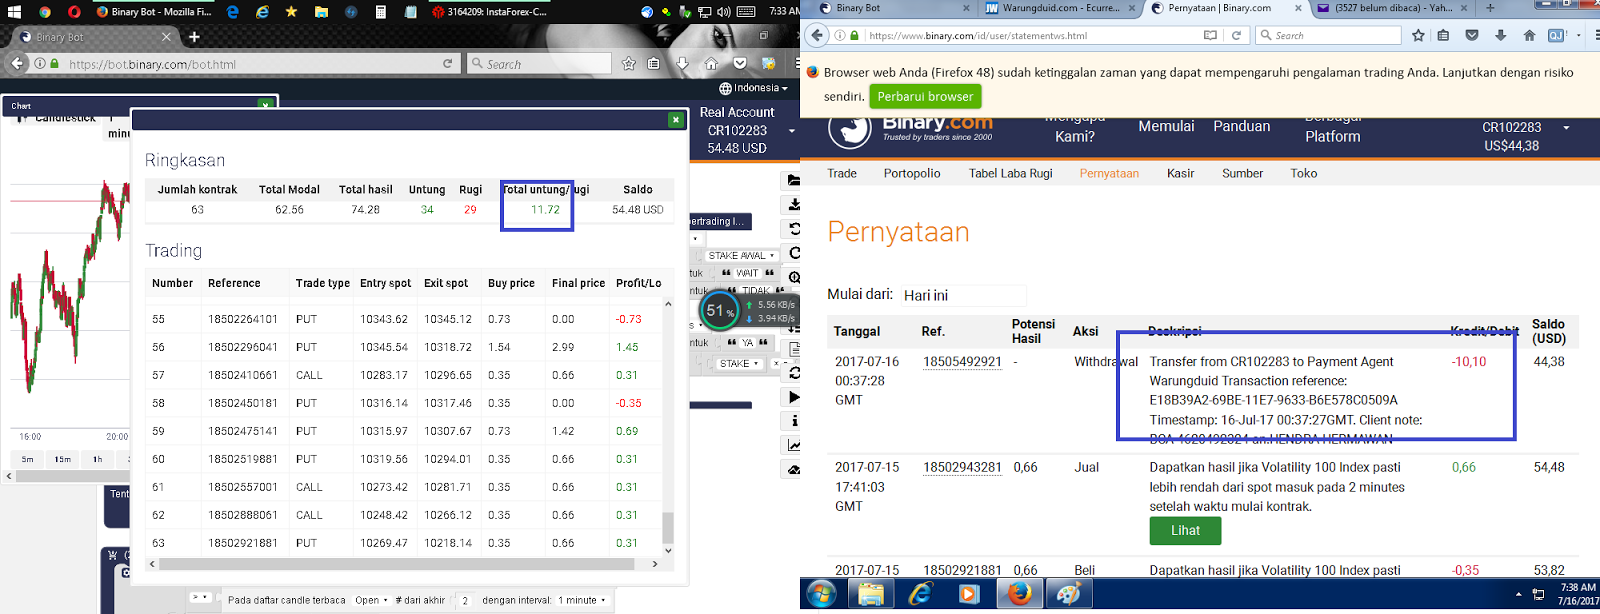Click the Hari ini date input field
Image resolution: width=1600 pixels, height=614 pixels.
962,295
